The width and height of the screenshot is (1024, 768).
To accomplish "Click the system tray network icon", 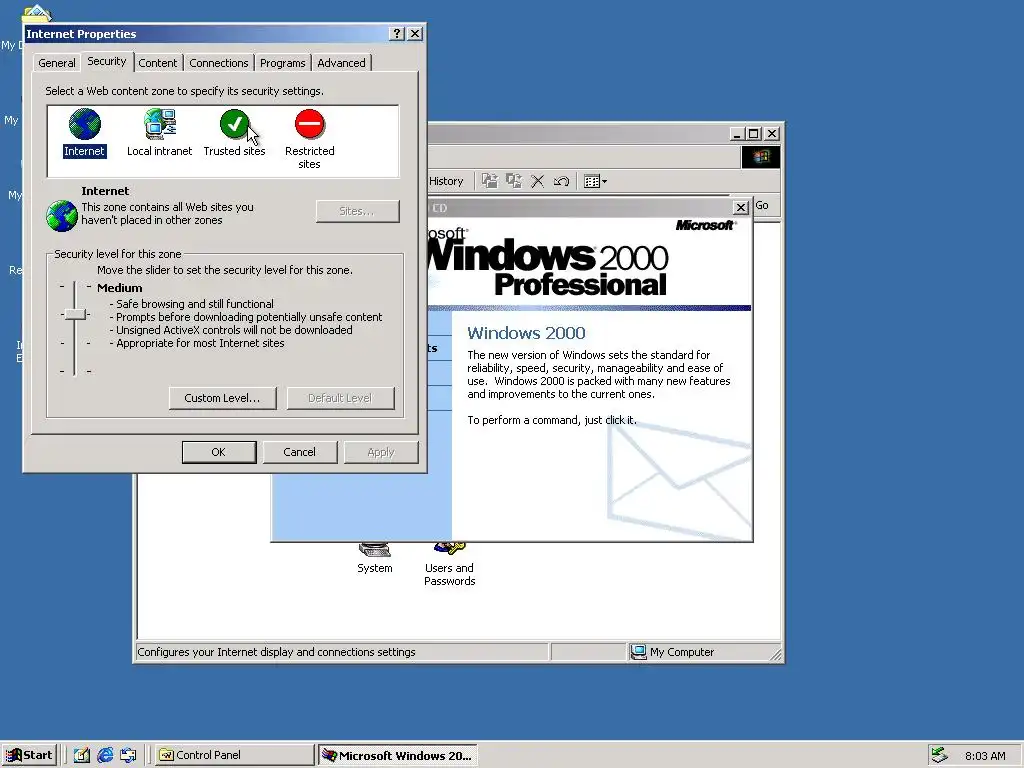I will (x=940, y=755).
